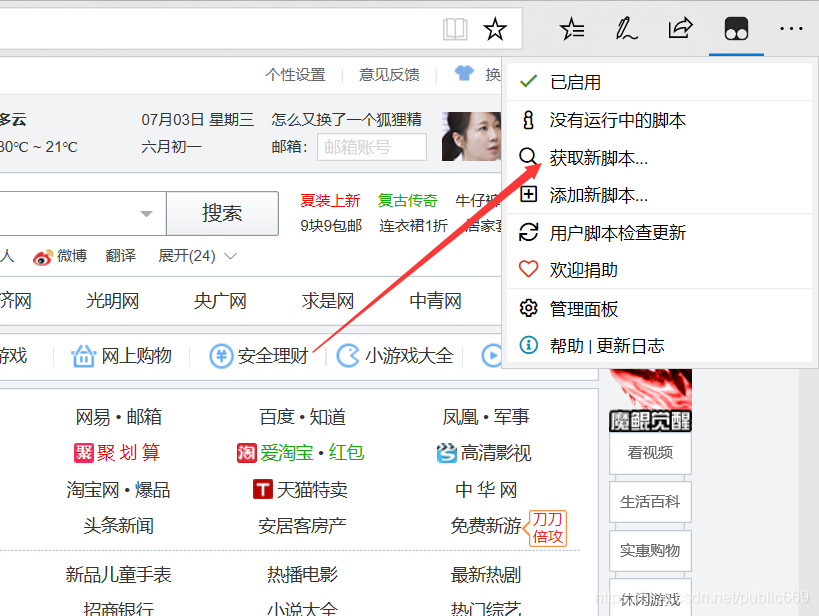819x616 pixels.
Task: Click the 网上购物 basket icon
Action: point(84,356)
